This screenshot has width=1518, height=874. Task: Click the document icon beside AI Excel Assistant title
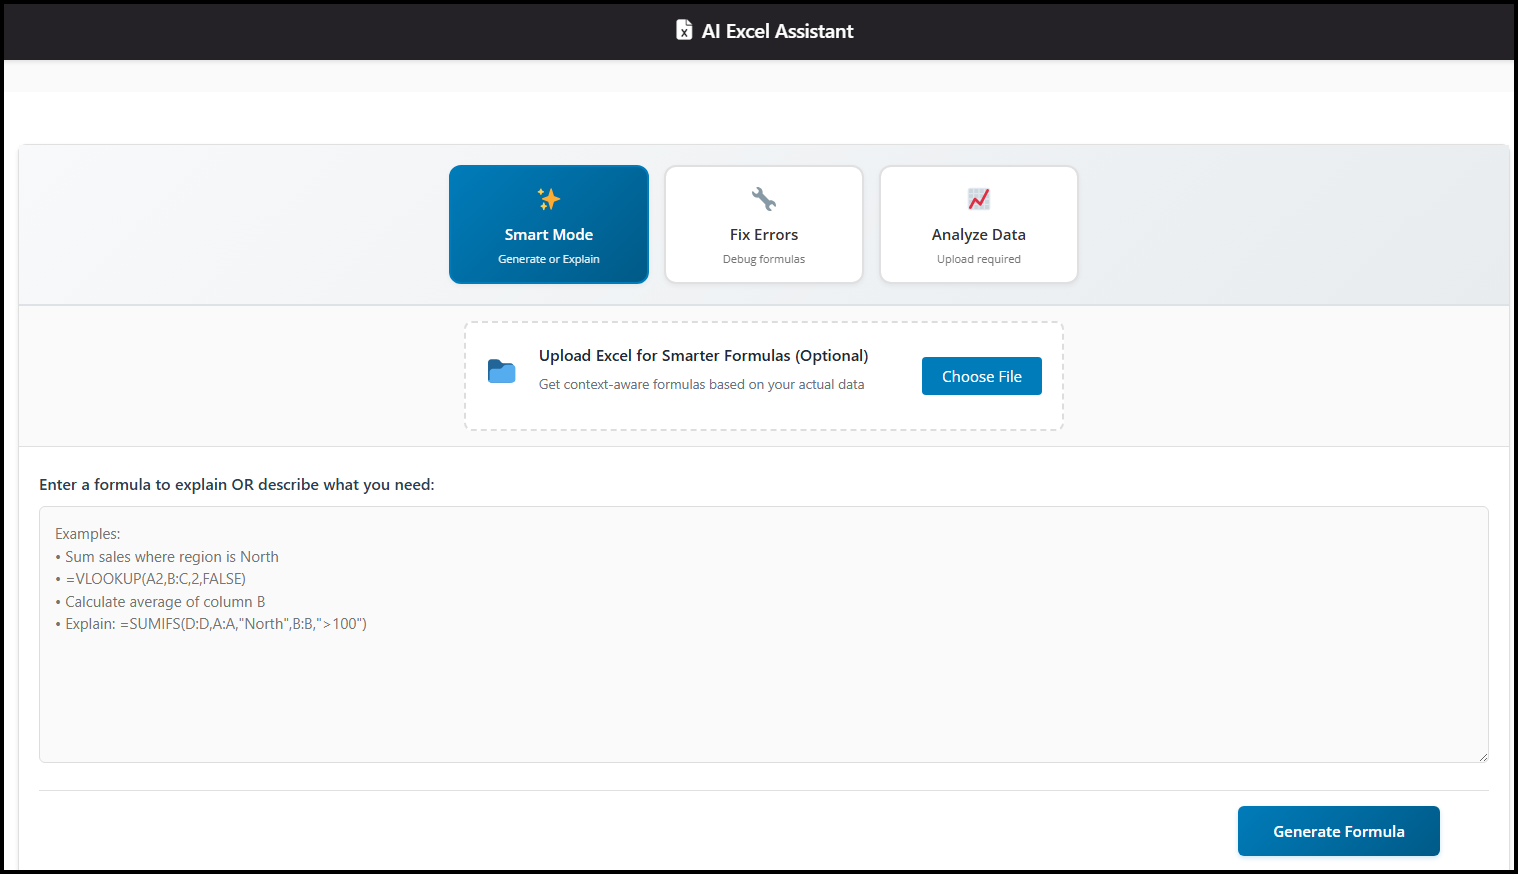pos(684,30)
